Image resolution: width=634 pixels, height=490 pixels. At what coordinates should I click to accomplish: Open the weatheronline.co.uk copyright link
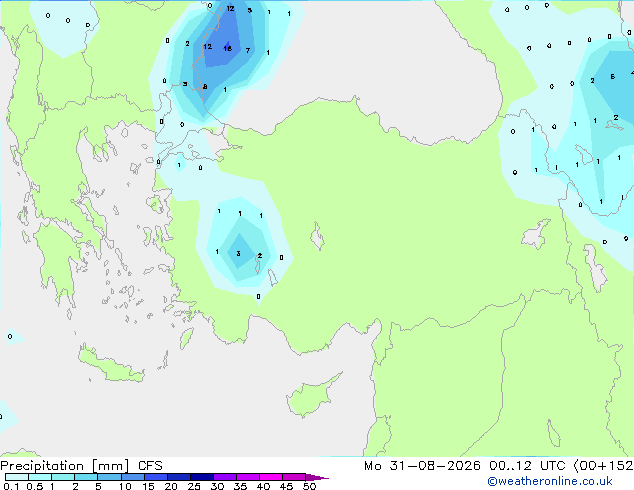(x=550, y=481)
